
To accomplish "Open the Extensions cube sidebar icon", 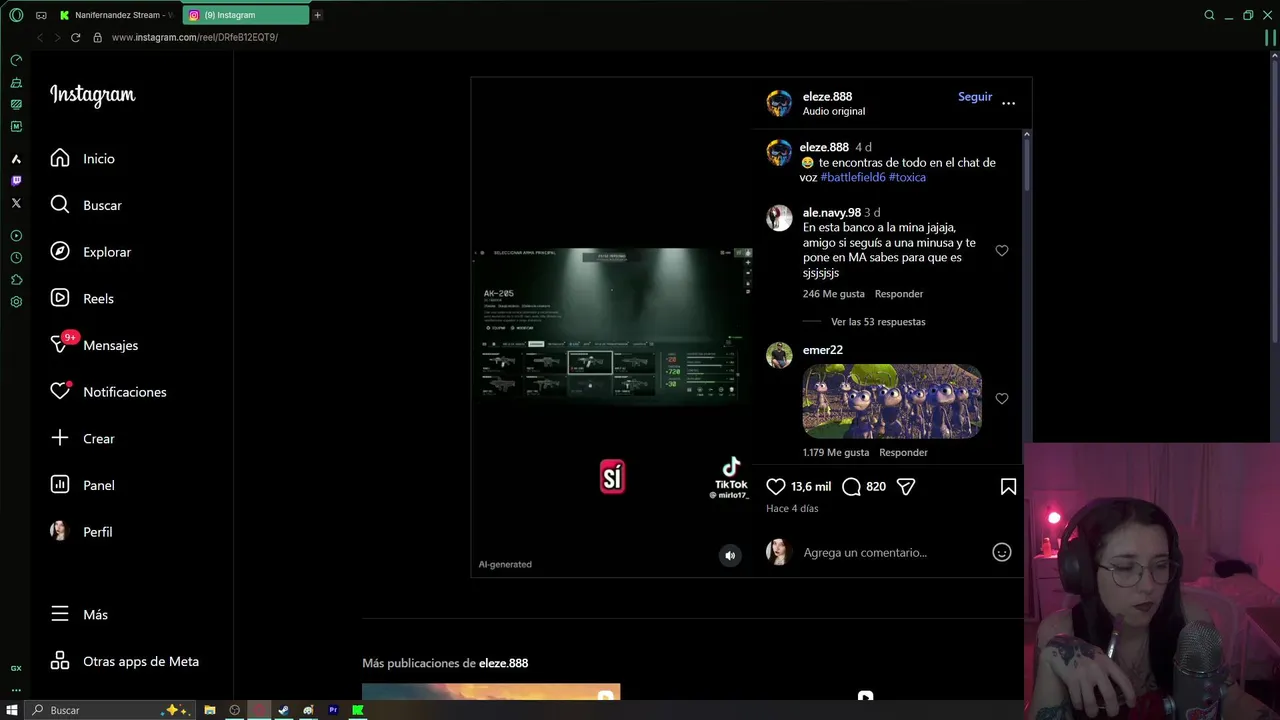I will [x=16, y=280].
